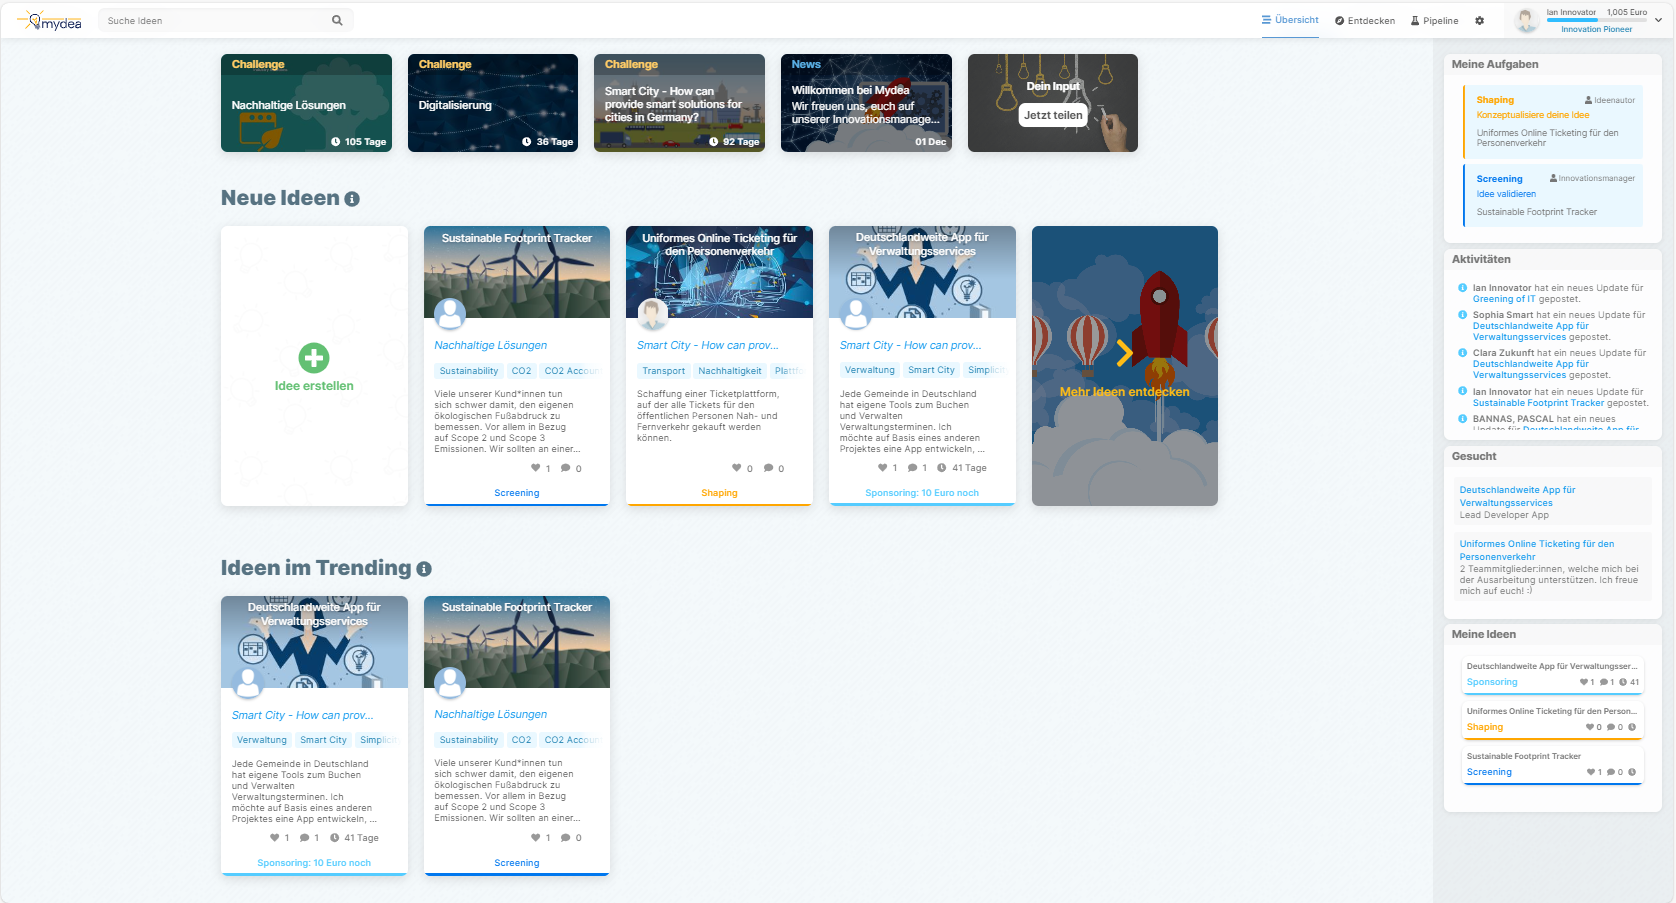Click Nachhaltige Lösungen link in Neue Ideen card

(x=490, y=345)
